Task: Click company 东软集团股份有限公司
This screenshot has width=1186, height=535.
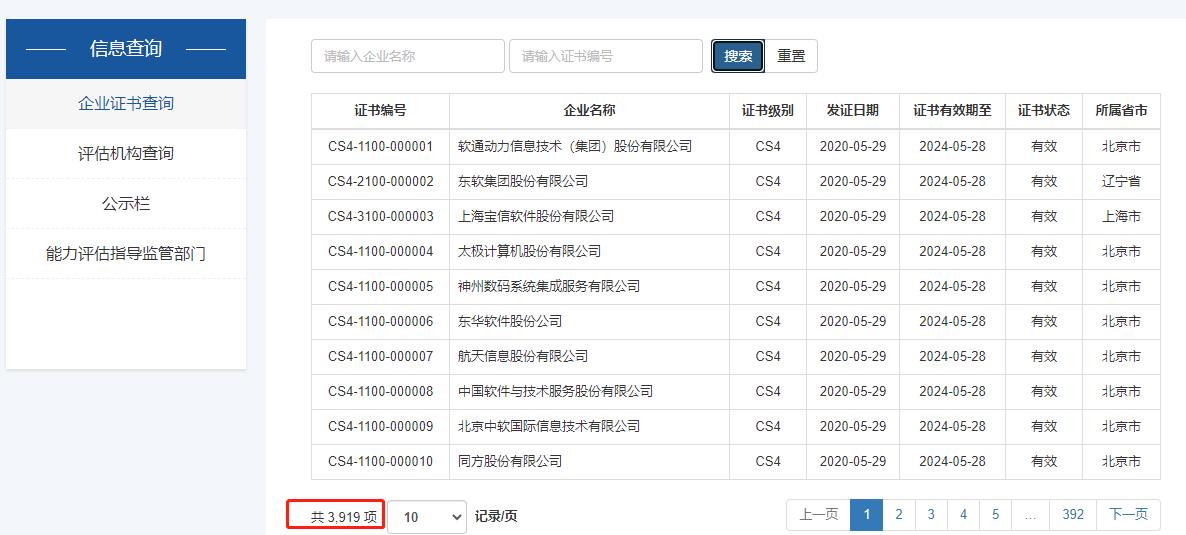Action: [523, 182]
